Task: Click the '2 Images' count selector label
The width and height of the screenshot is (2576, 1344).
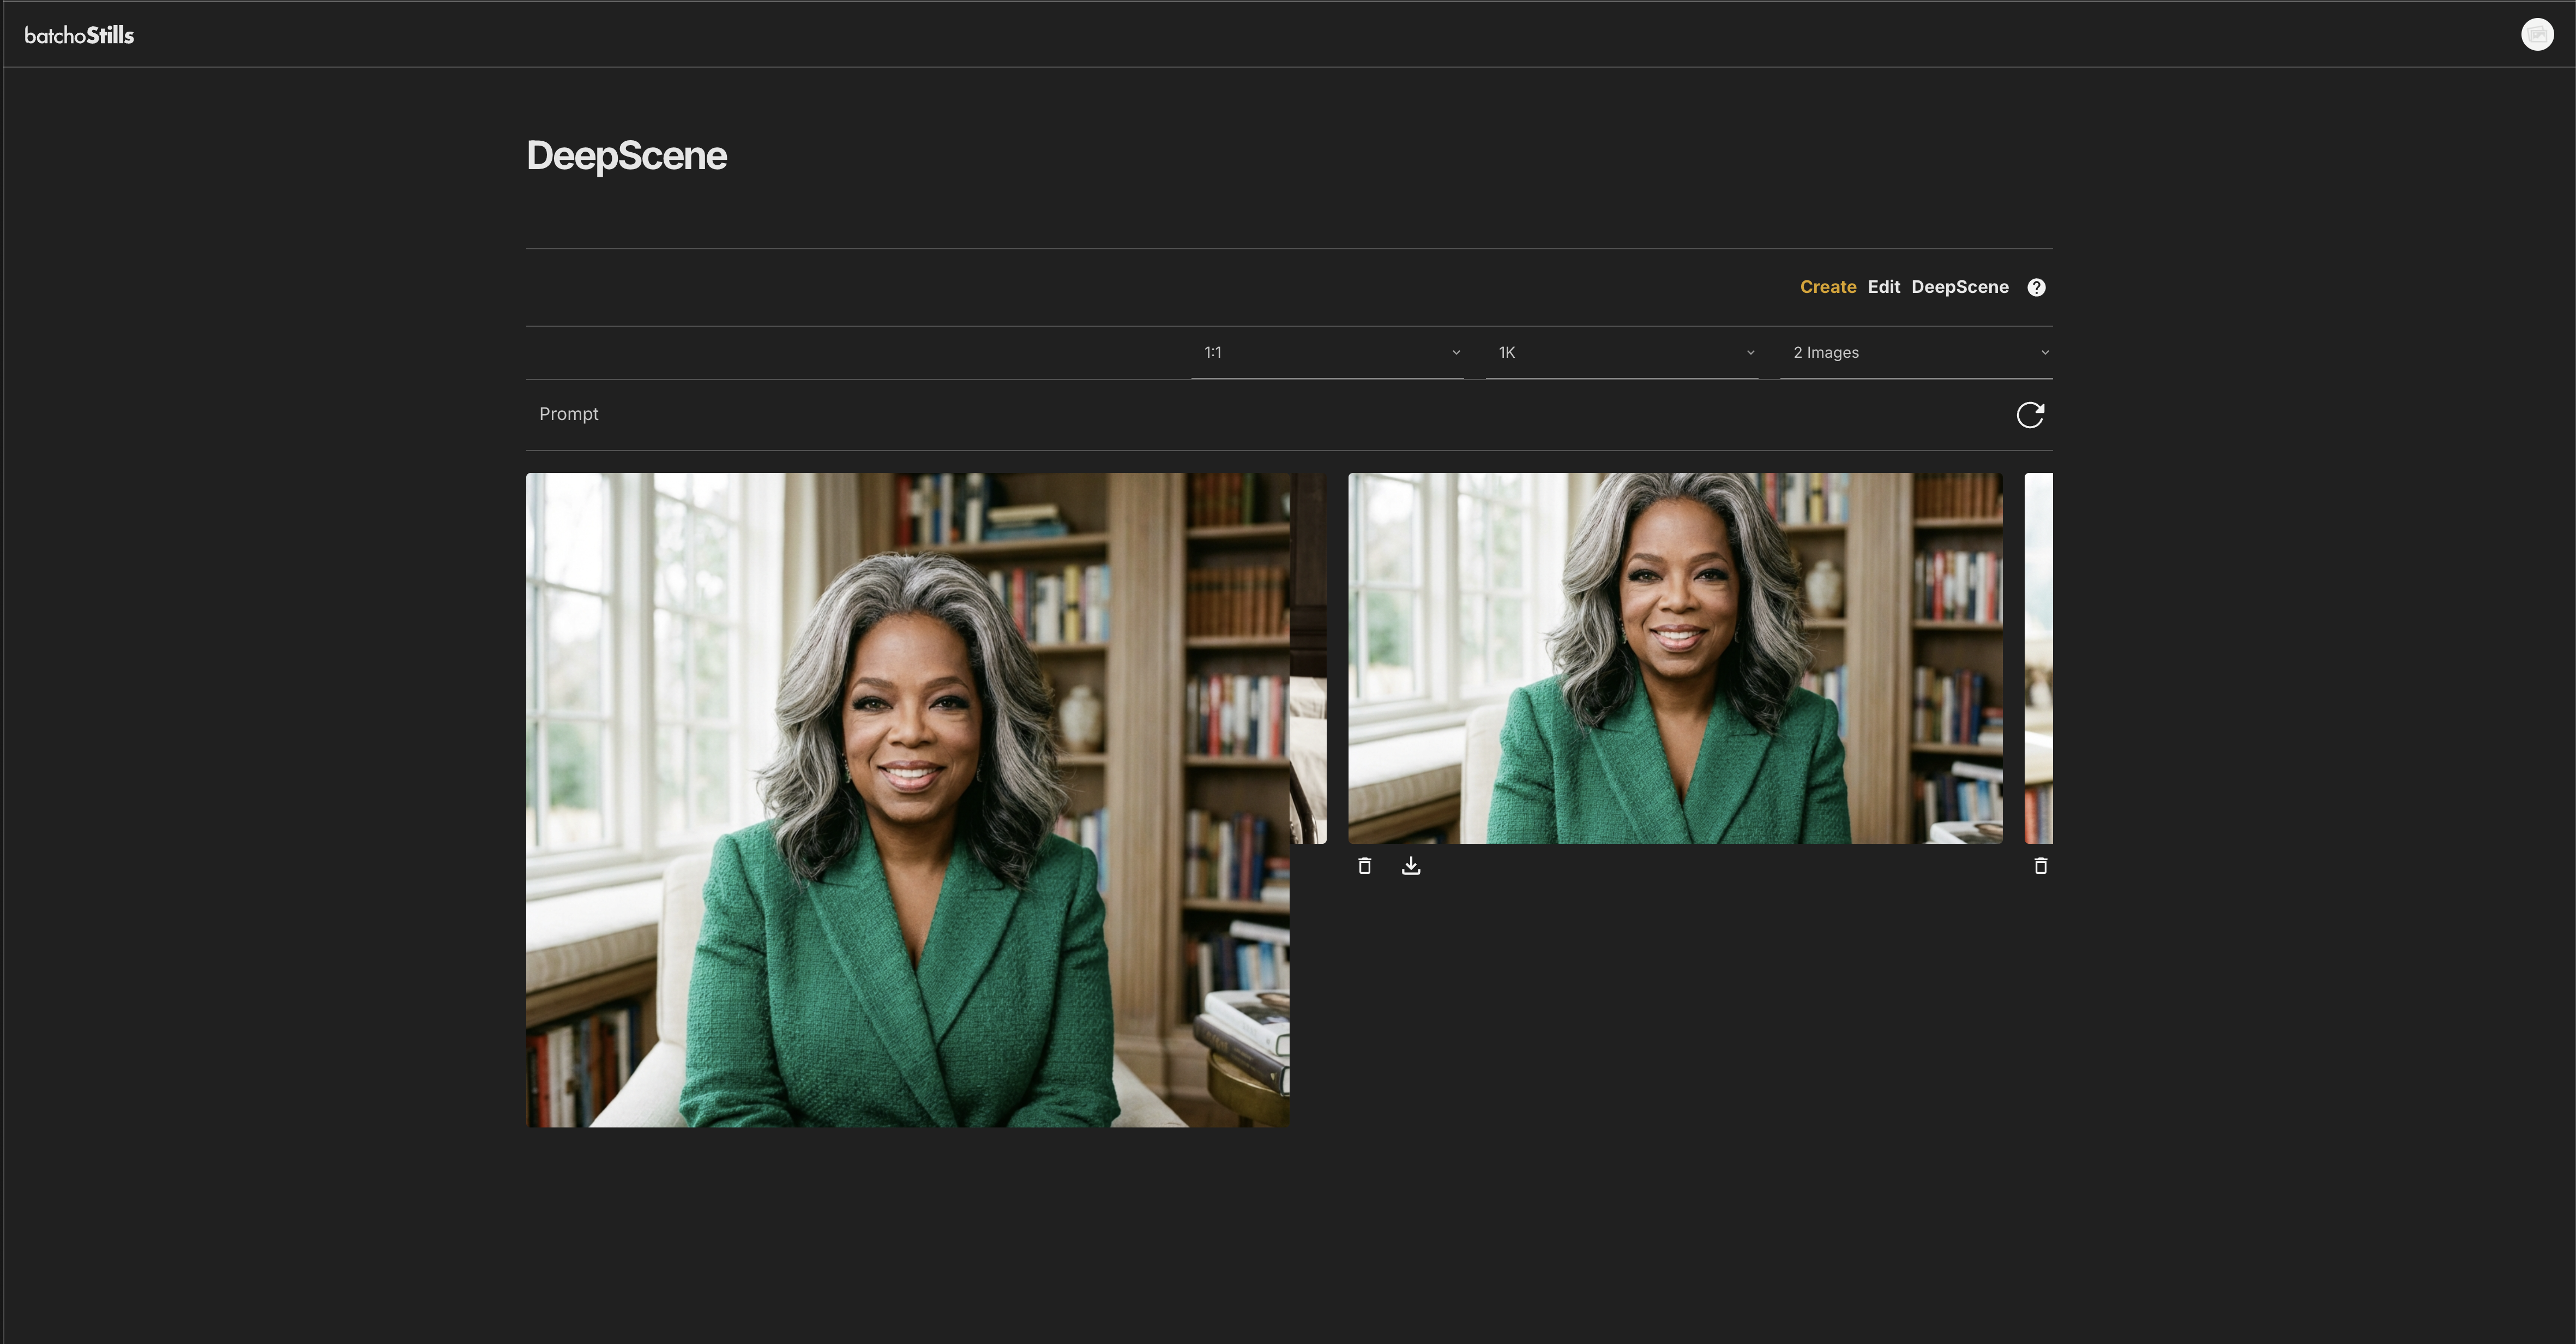Action: pyautogui.click(x=1825, y=353)
